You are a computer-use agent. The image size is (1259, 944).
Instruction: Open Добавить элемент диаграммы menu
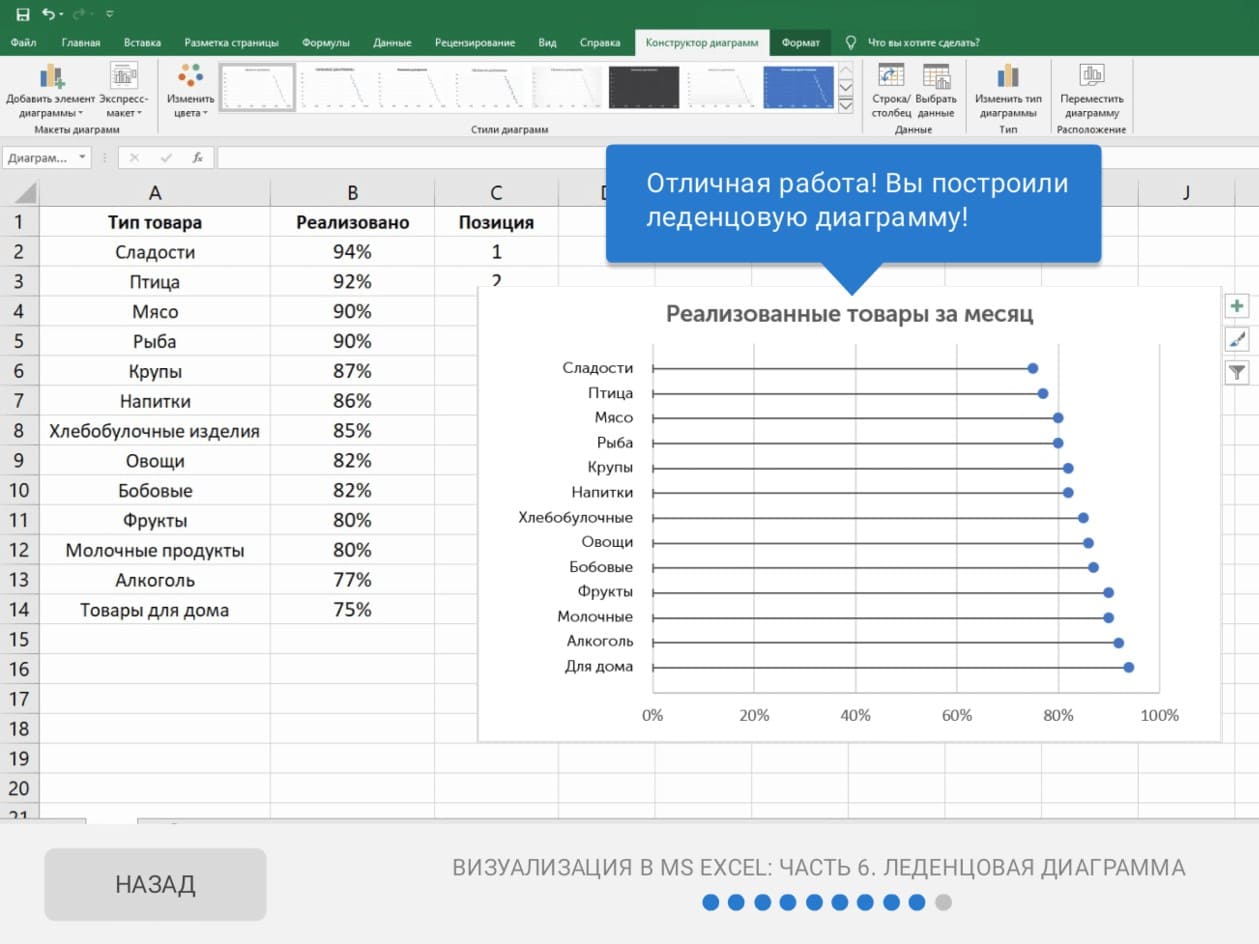51,91
